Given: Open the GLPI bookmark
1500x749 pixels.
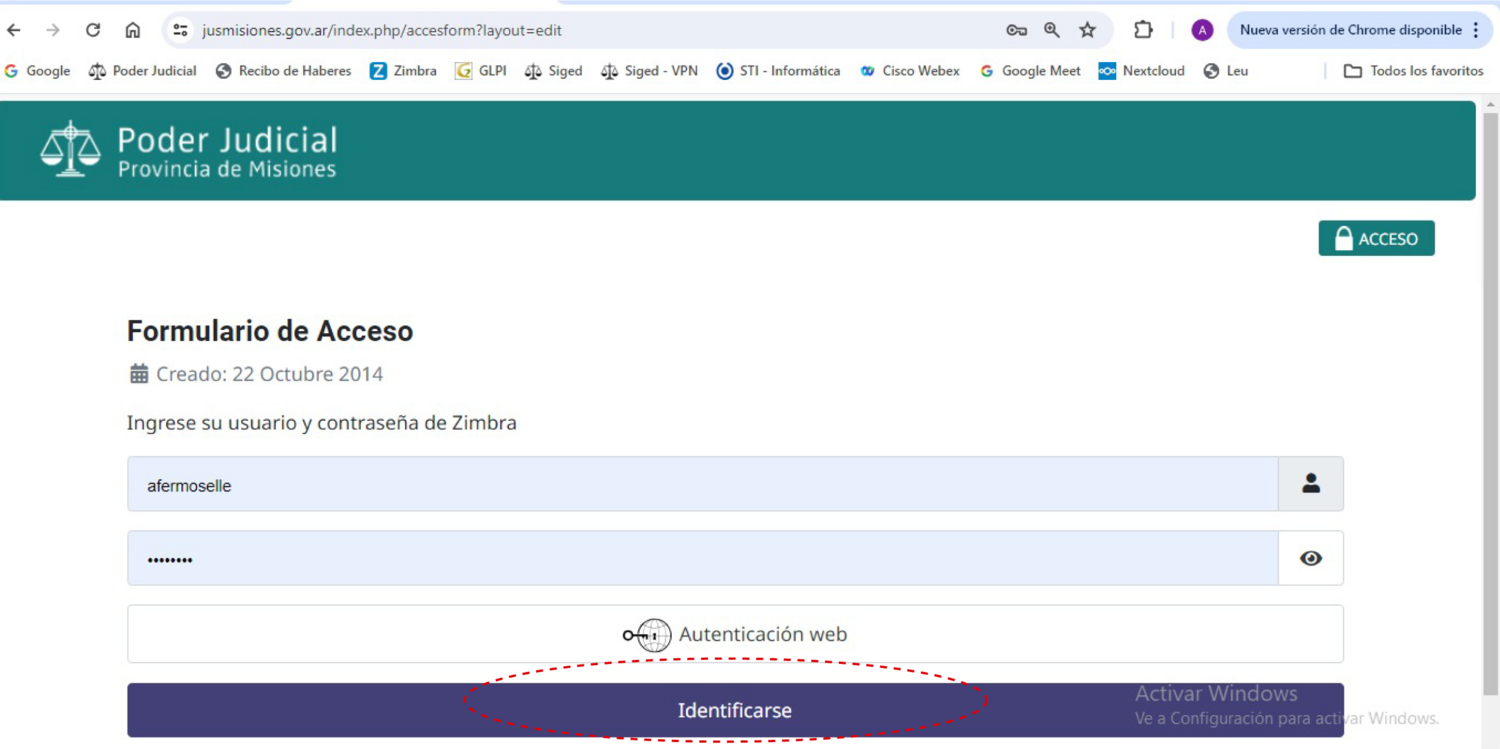Looking at the screenshot, I should coord(481,71).
